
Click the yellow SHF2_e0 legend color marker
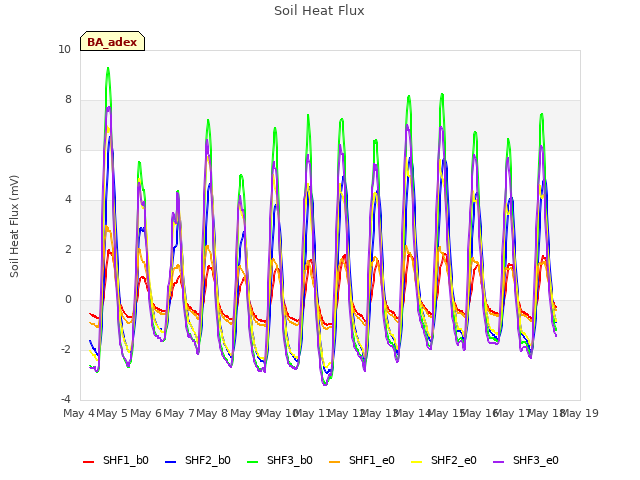pyautogui.click(x=417, y=461)
